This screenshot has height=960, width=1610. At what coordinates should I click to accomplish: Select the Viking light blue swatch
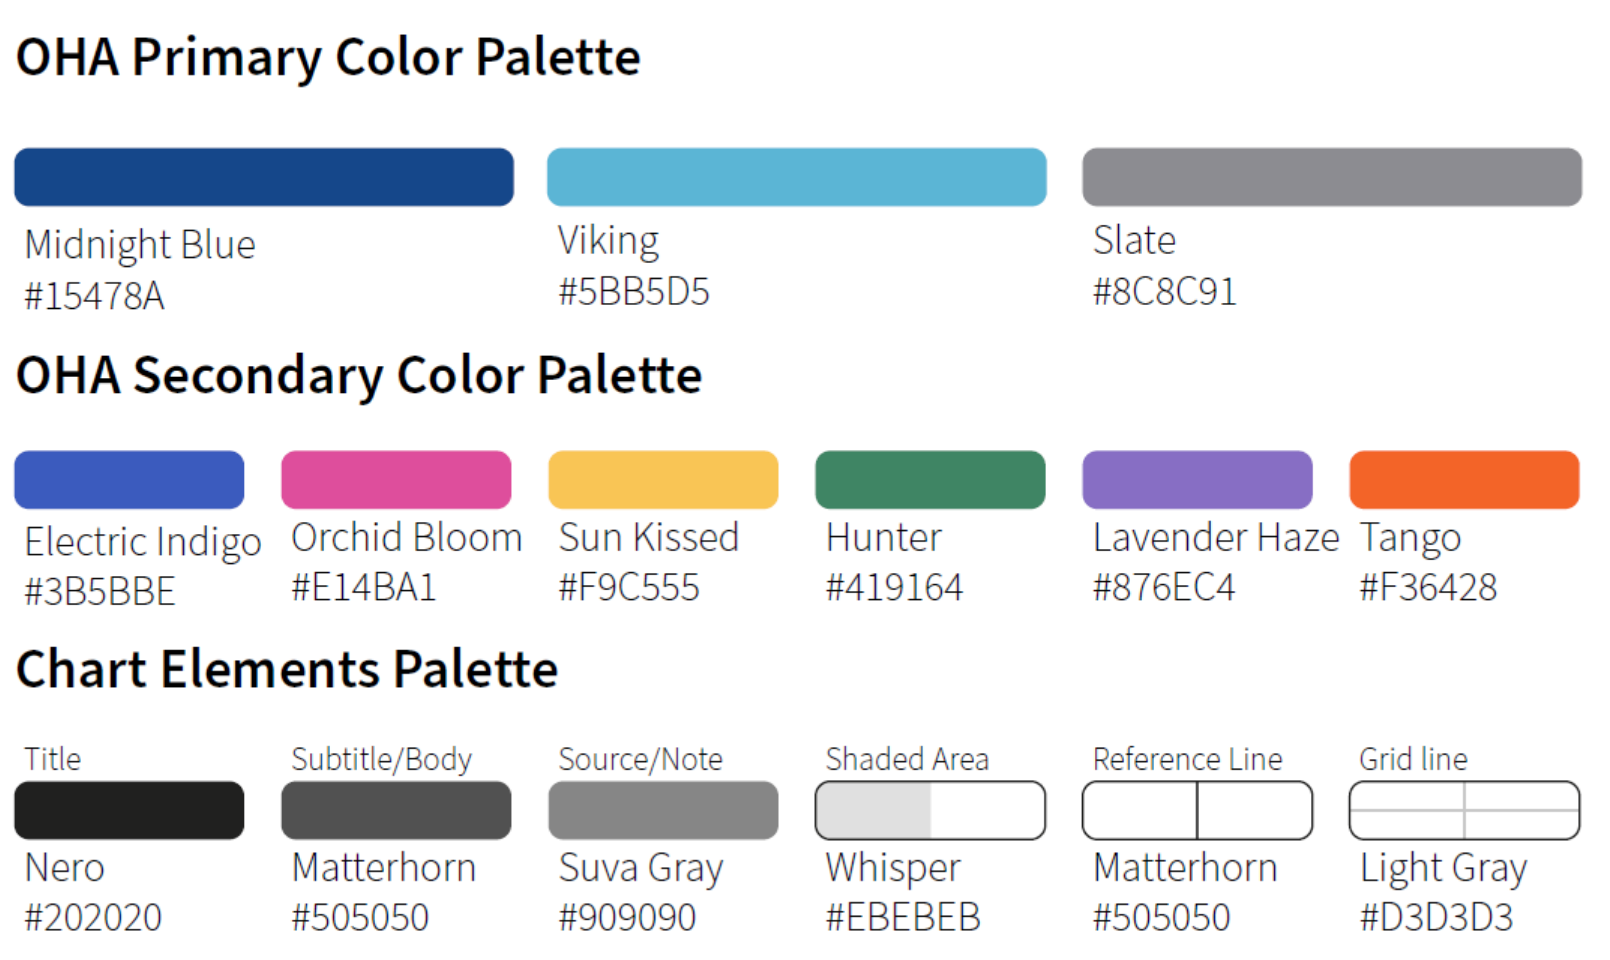click(796, 177)
